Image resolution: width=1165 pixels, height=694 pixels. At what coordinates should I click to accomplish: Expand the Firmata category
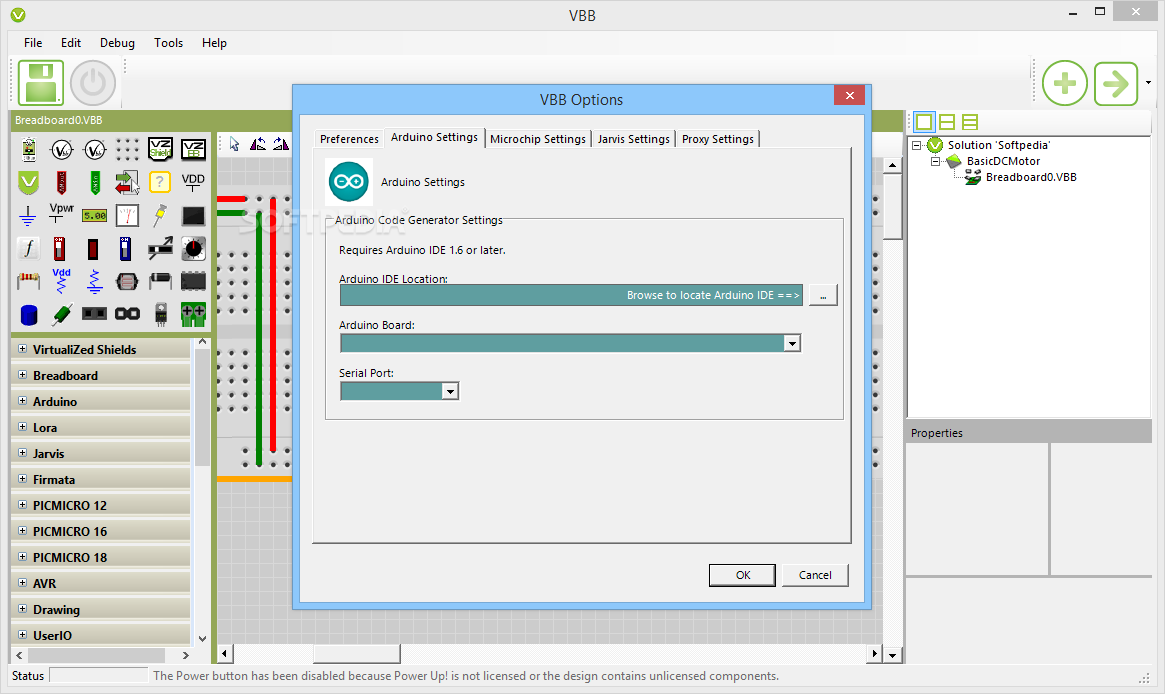[x=22, y=479]
